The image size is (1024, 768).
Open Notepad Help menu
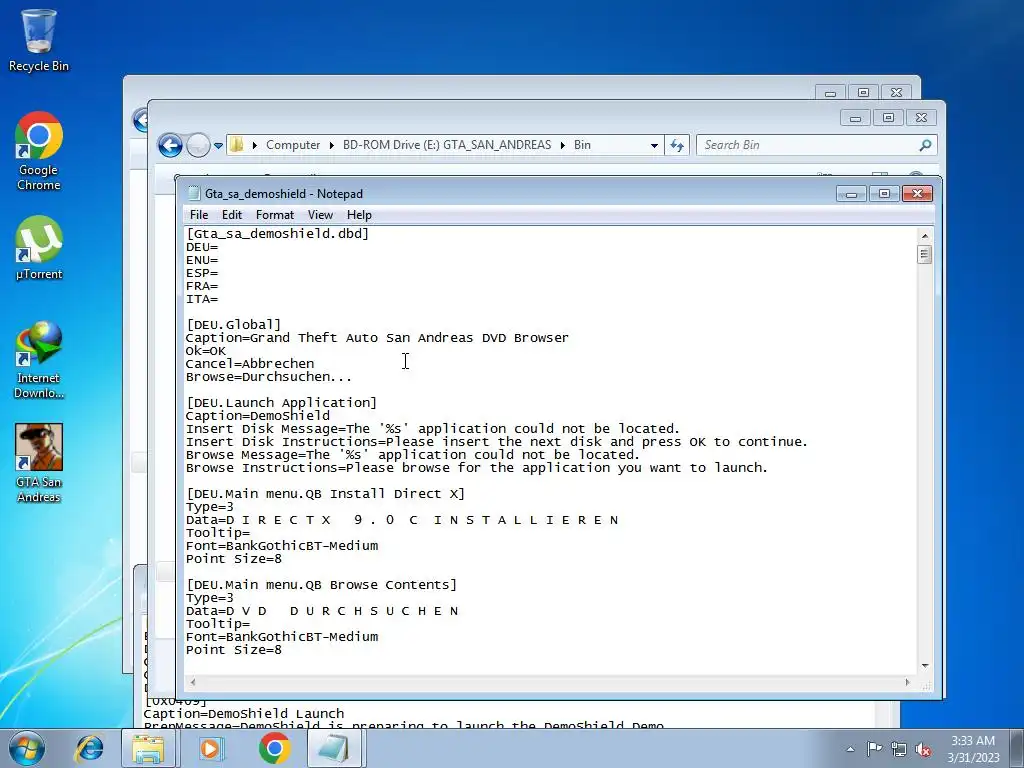pos(359,215)
